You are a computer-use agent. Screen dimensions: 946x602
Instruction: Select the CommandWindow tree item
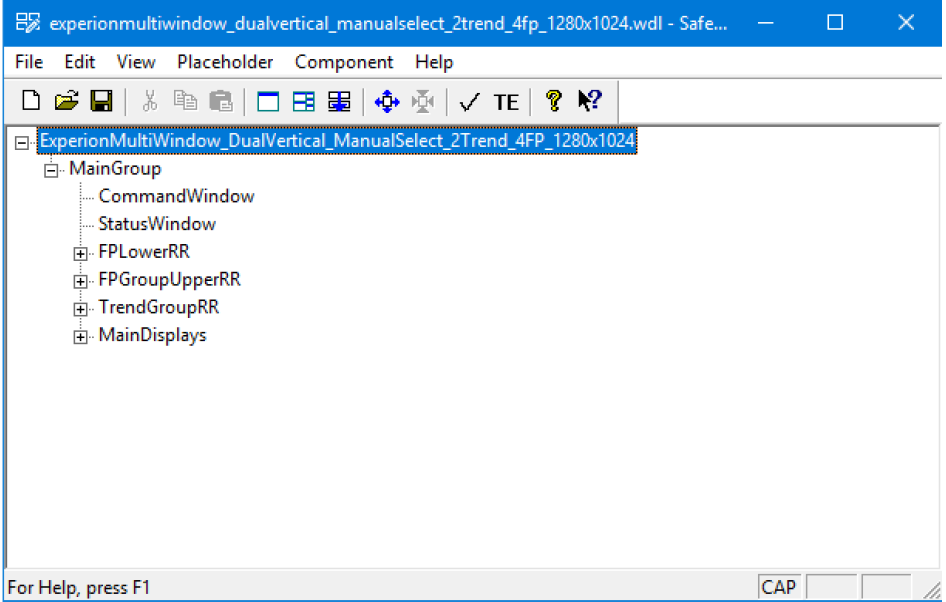tap(175, 196)
